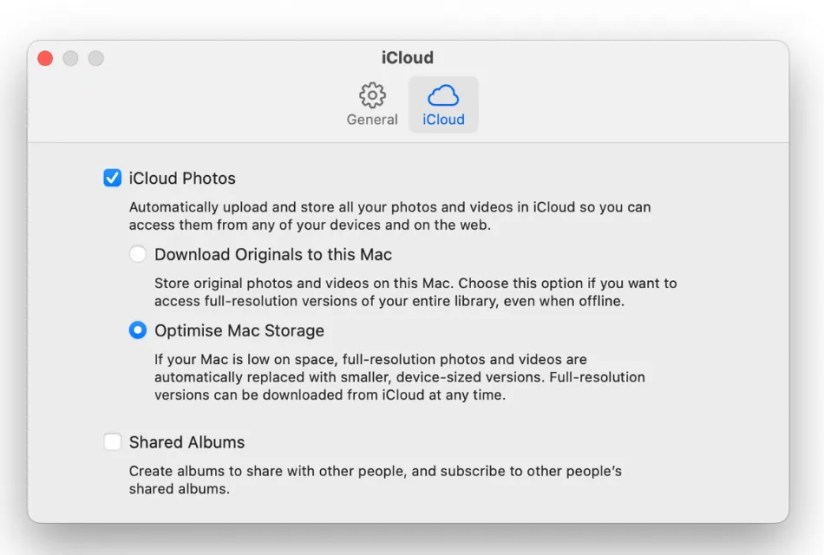Click the iCloud cloud icon
This screenshot has width=824, height=555.
click(x=443, y=95)
